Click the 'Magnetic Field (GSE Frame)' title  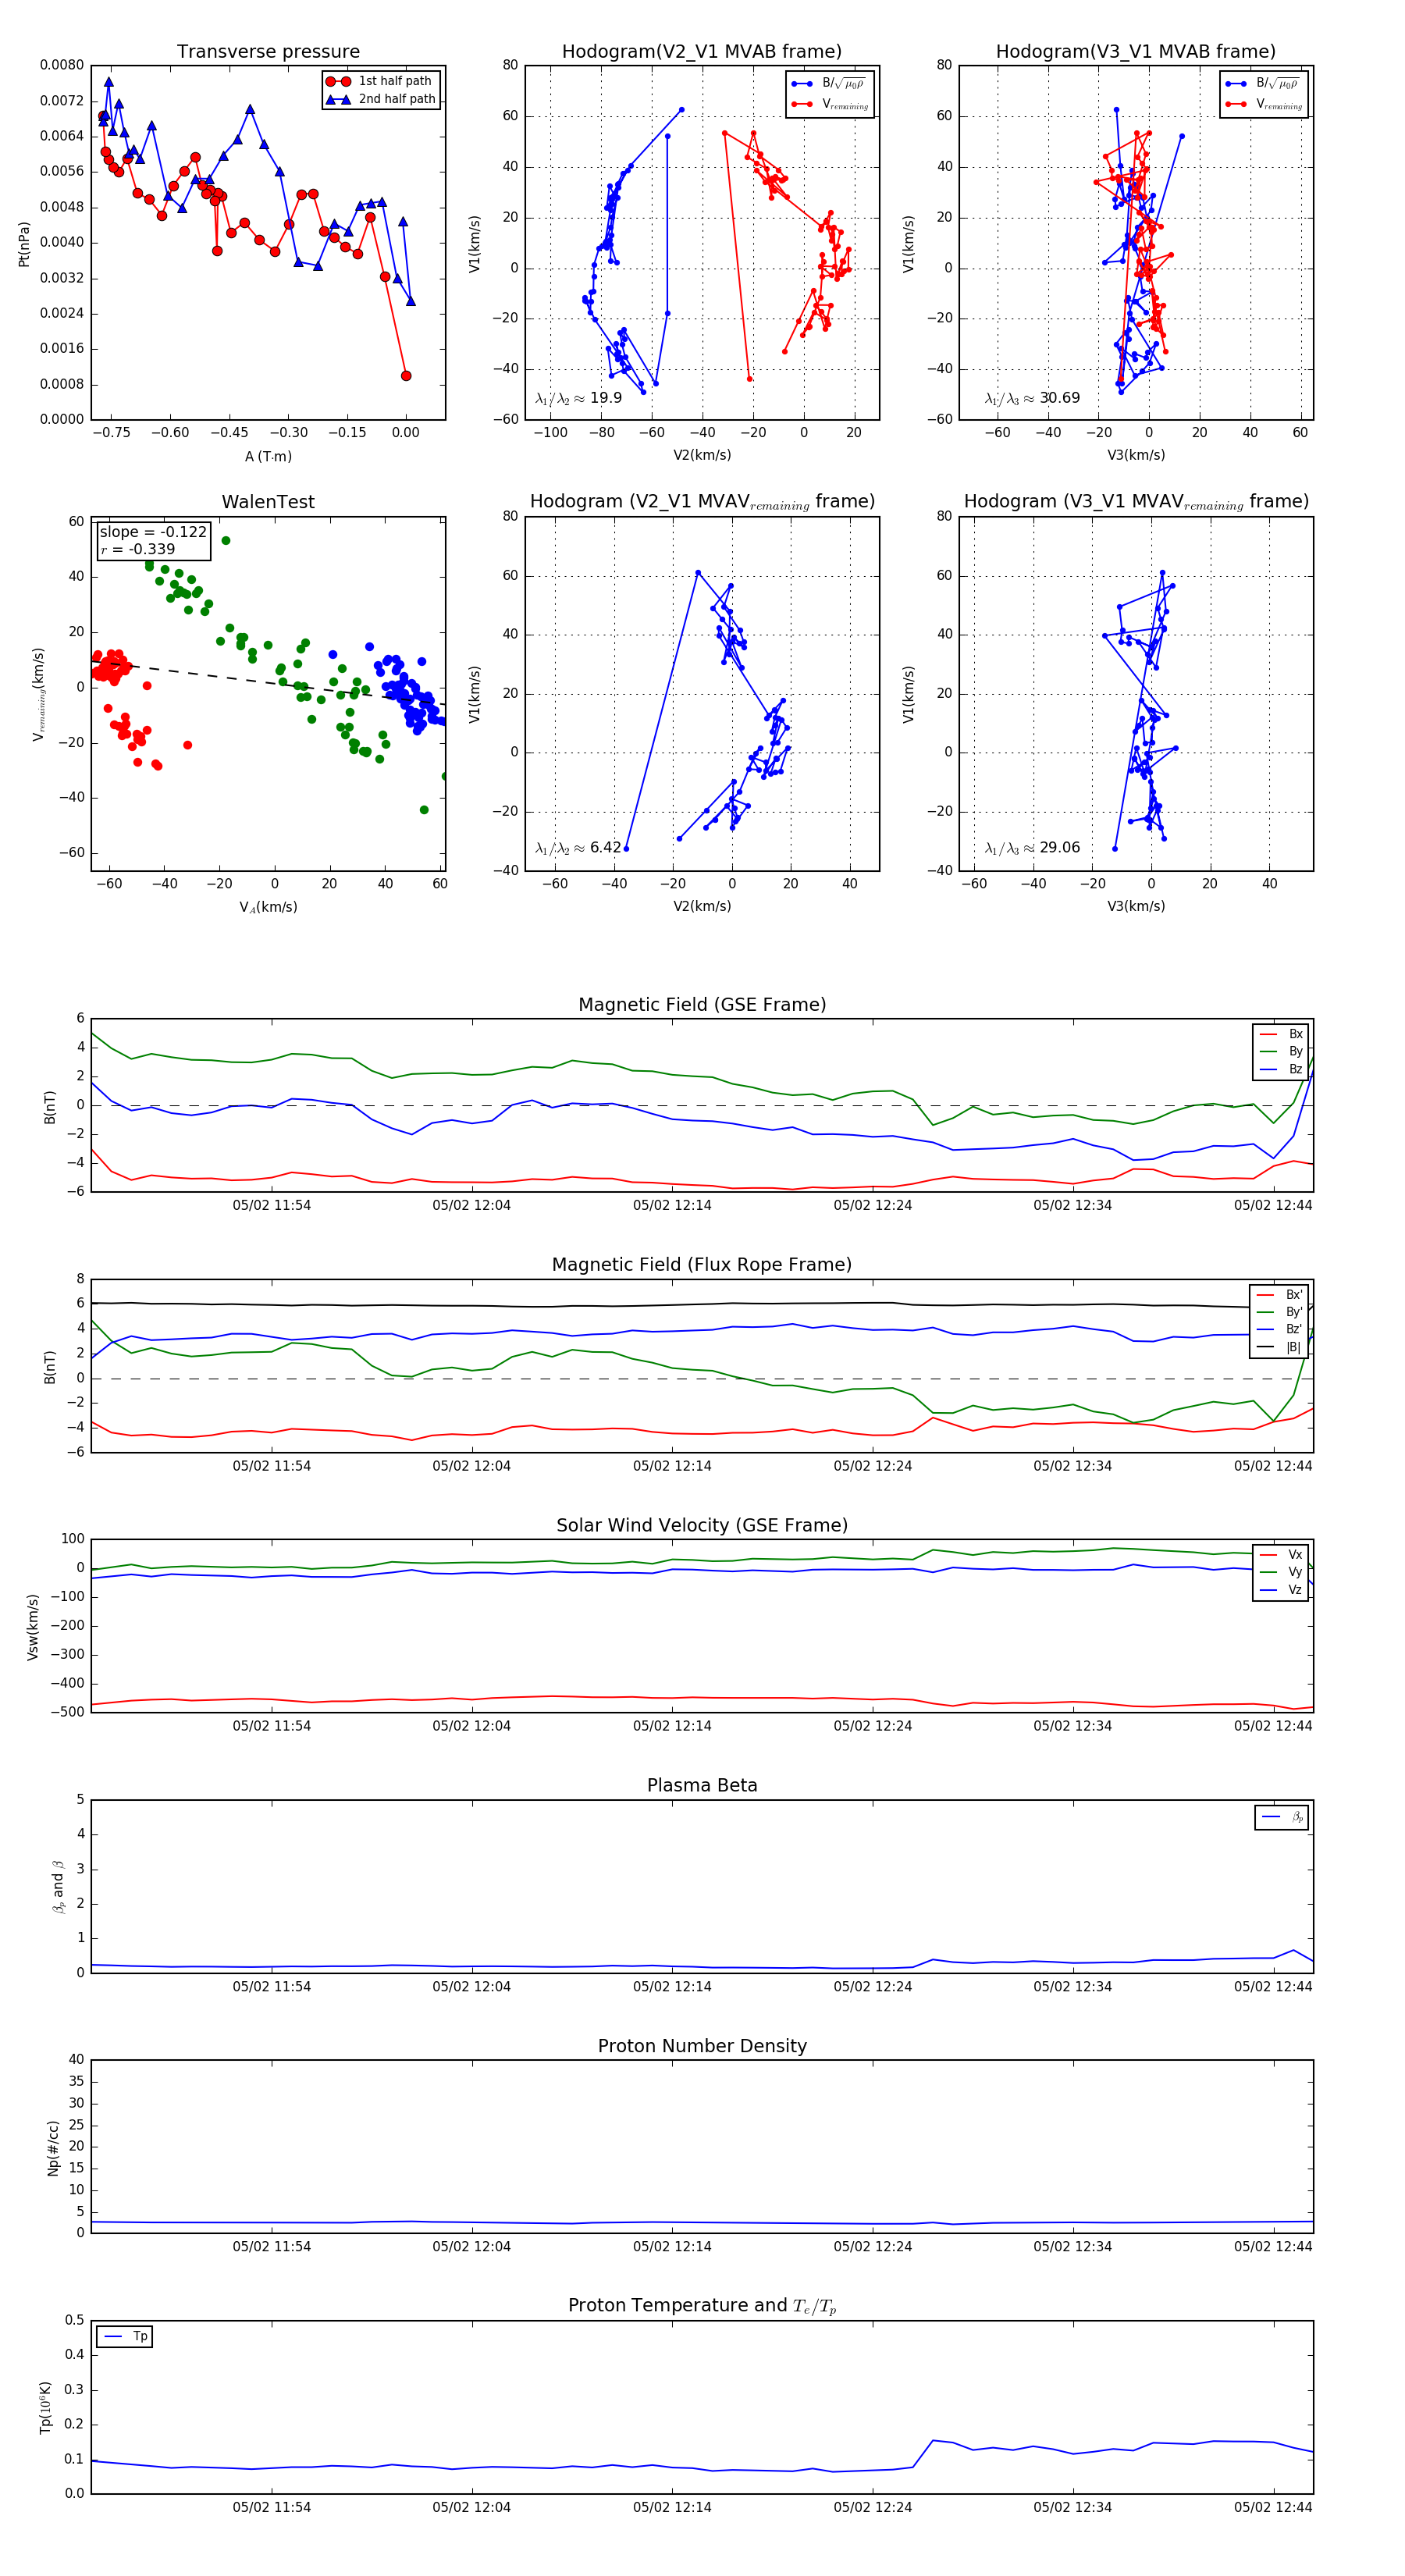click(x=702, y=1005)
